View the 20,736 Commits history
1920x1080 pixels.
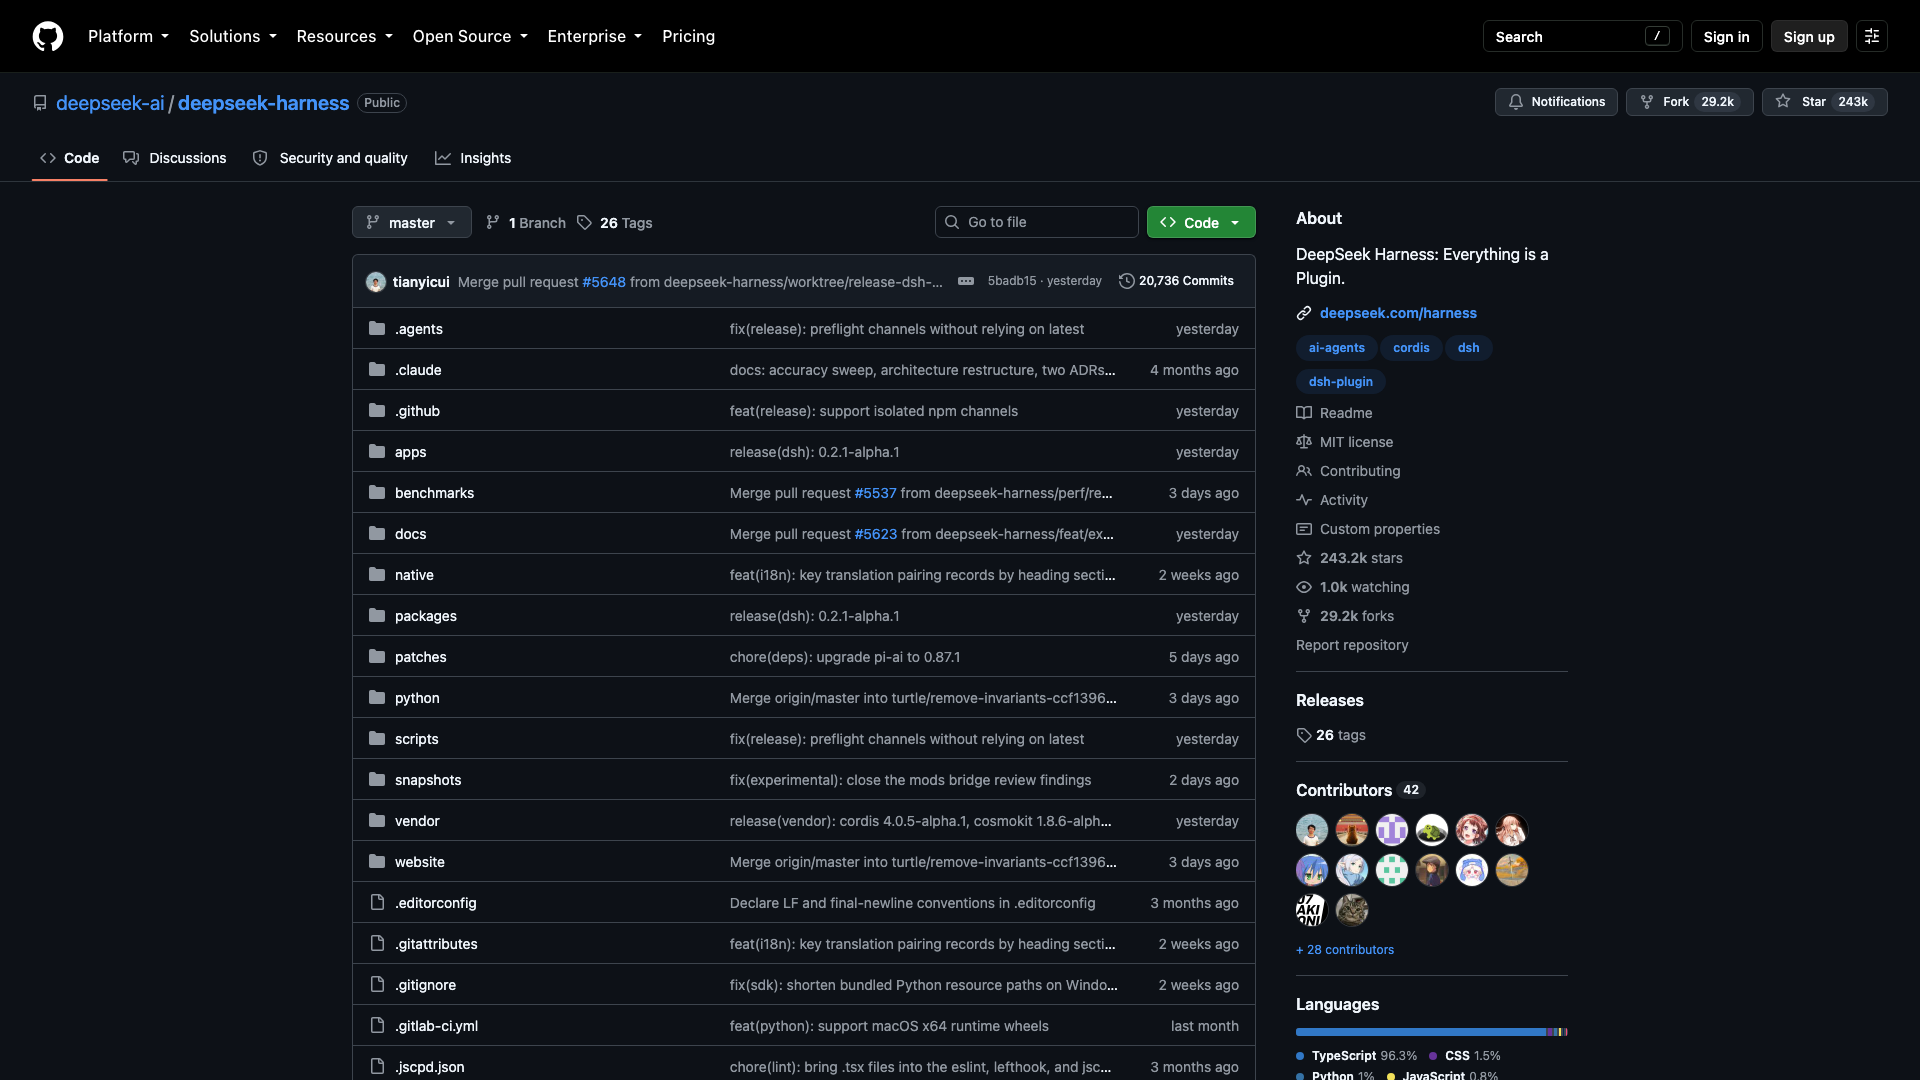pos(1176,281)
